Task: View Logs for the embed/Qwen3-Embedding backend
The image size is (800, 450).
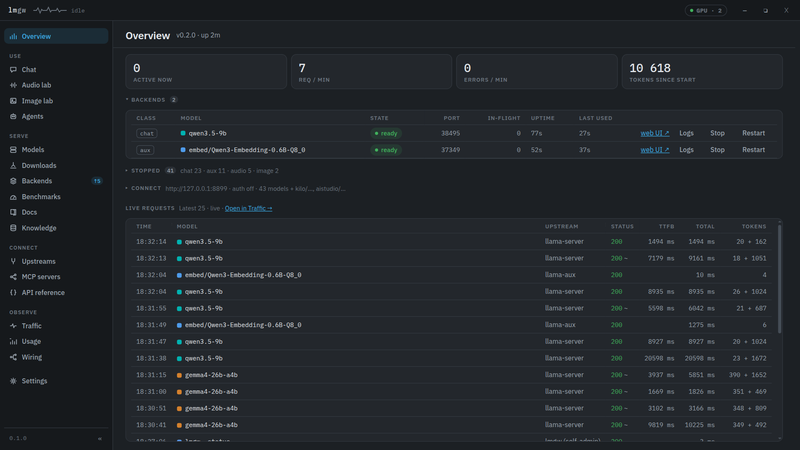Action: [686, 150]
